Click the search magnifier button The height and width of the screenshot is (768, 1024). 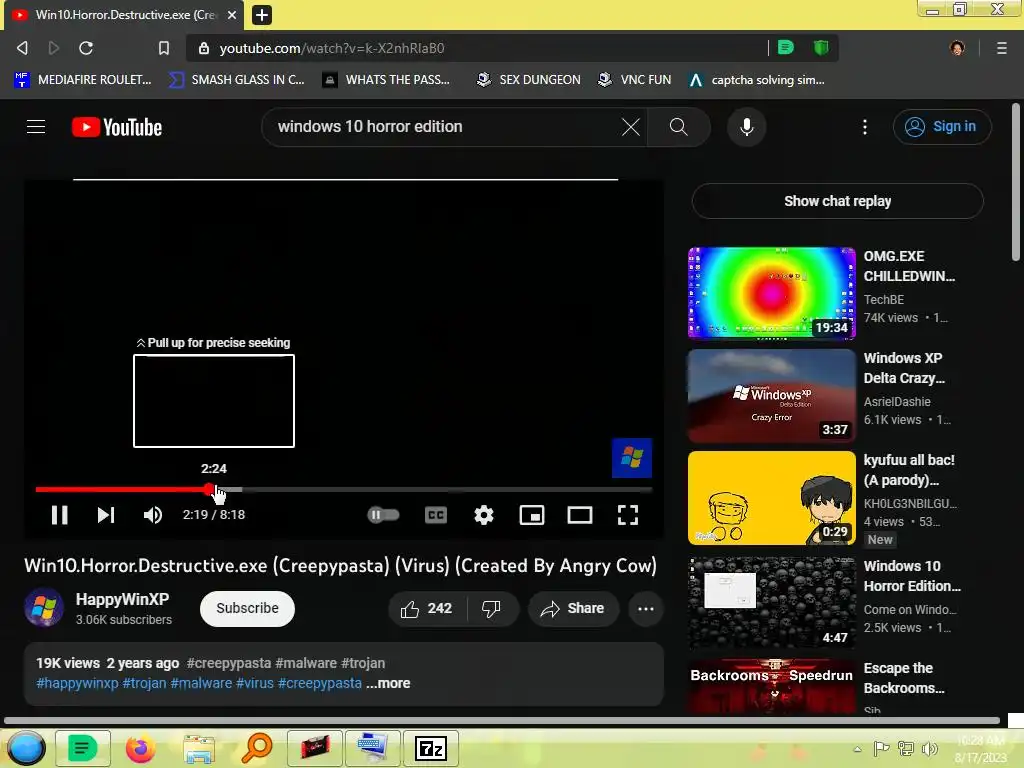679,127
